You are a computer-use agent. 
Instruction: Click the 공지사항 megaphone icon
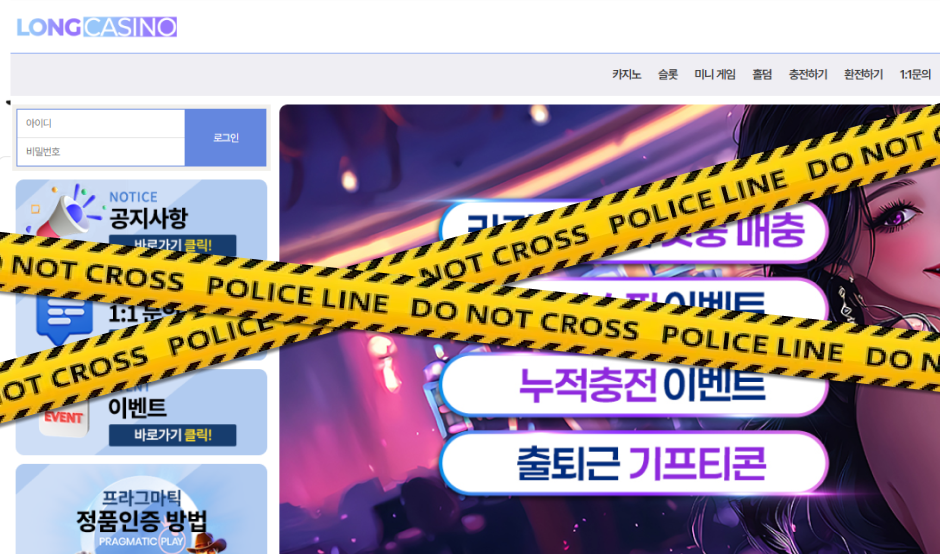click(x=66, y=211)
